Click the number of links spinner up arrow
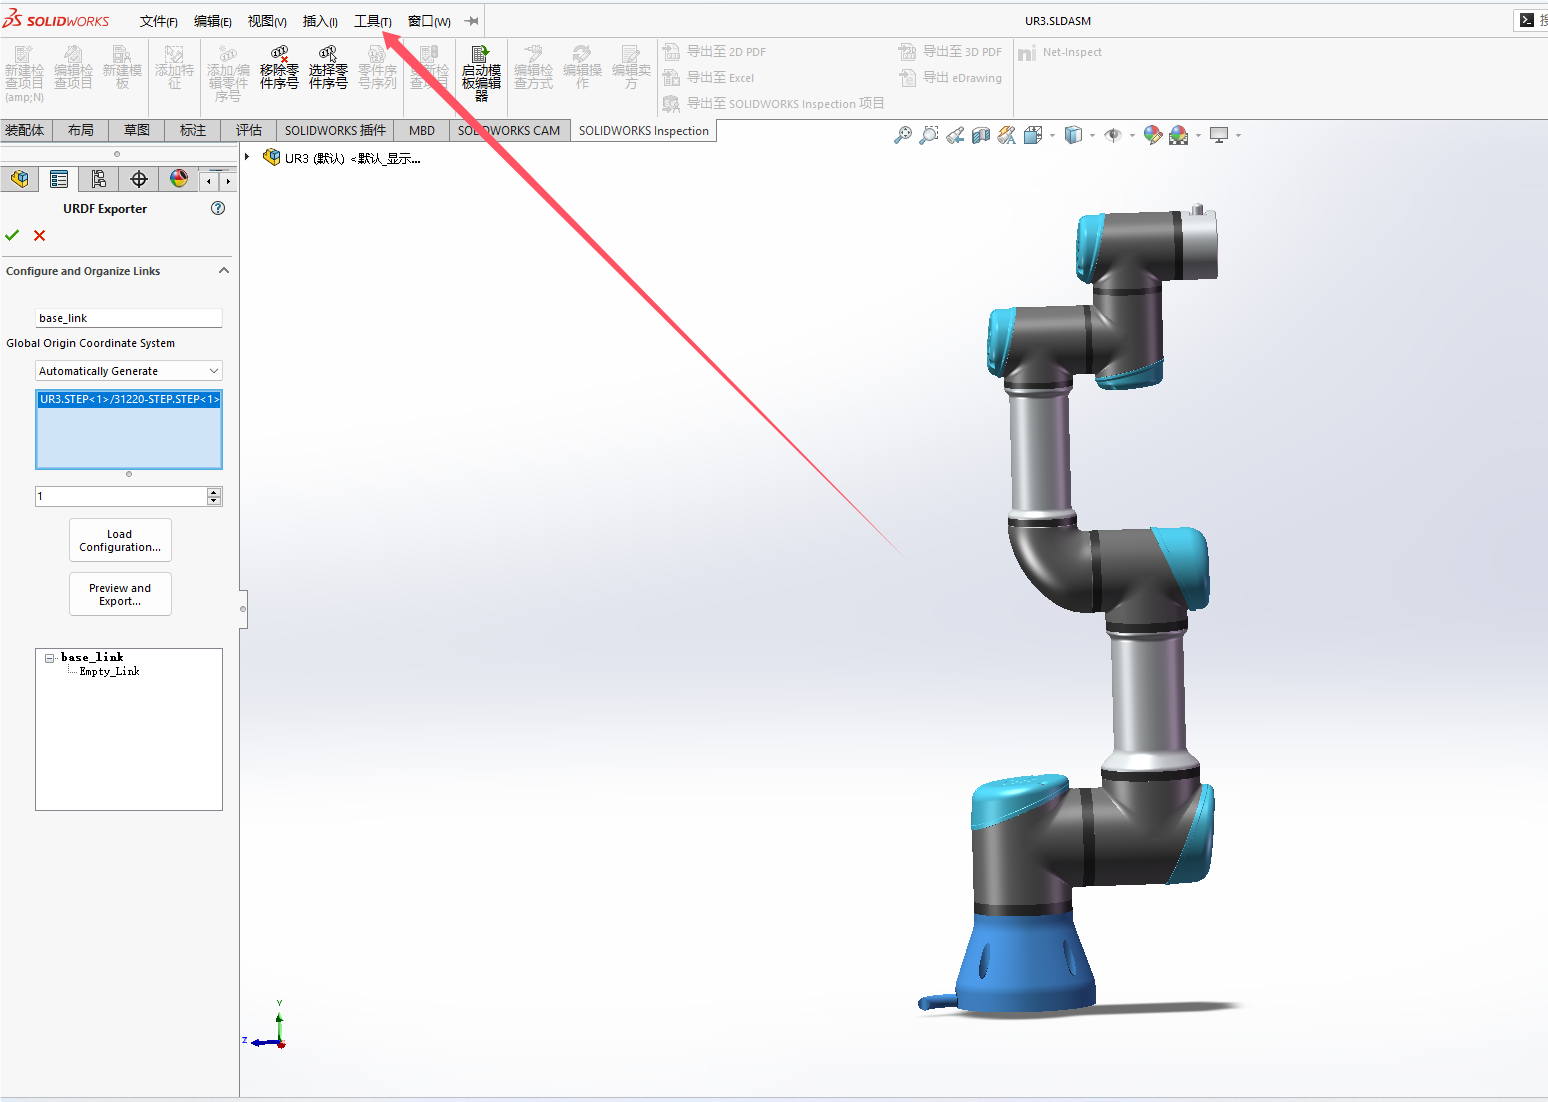 [x=213, y=491]
